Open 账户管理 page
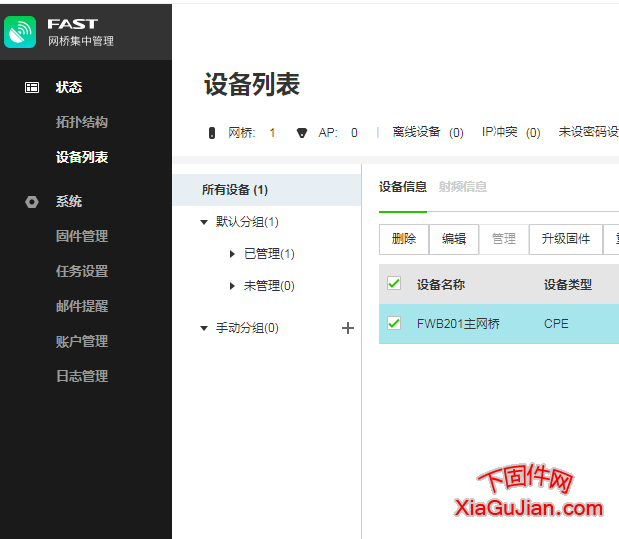The width and height of the screenshot is (619, 539). tap(82, 341)
